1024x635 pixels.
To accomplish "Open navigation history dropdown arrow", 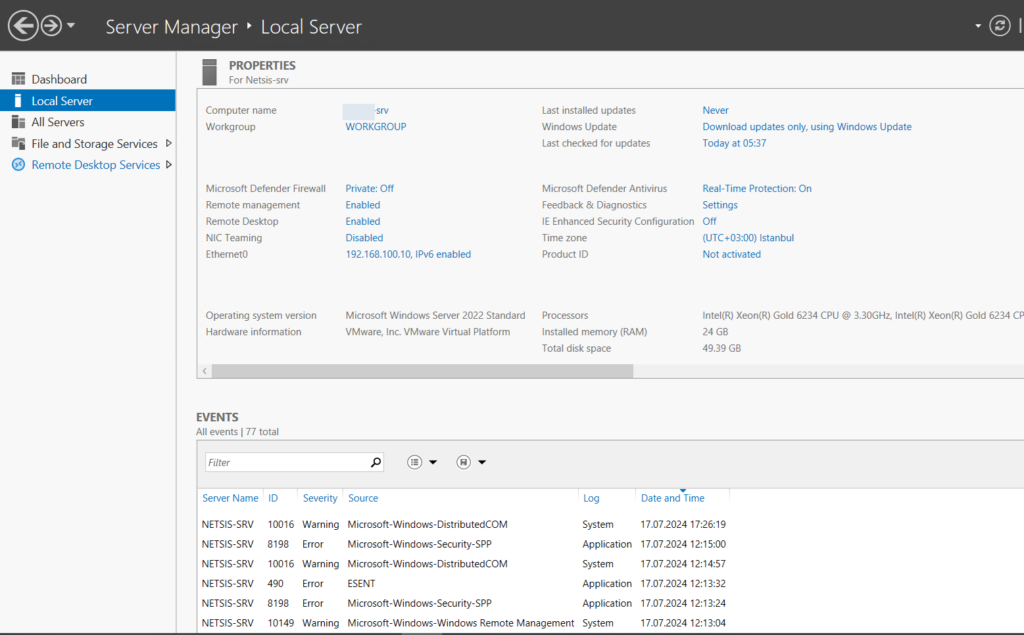I will [71, 26].
